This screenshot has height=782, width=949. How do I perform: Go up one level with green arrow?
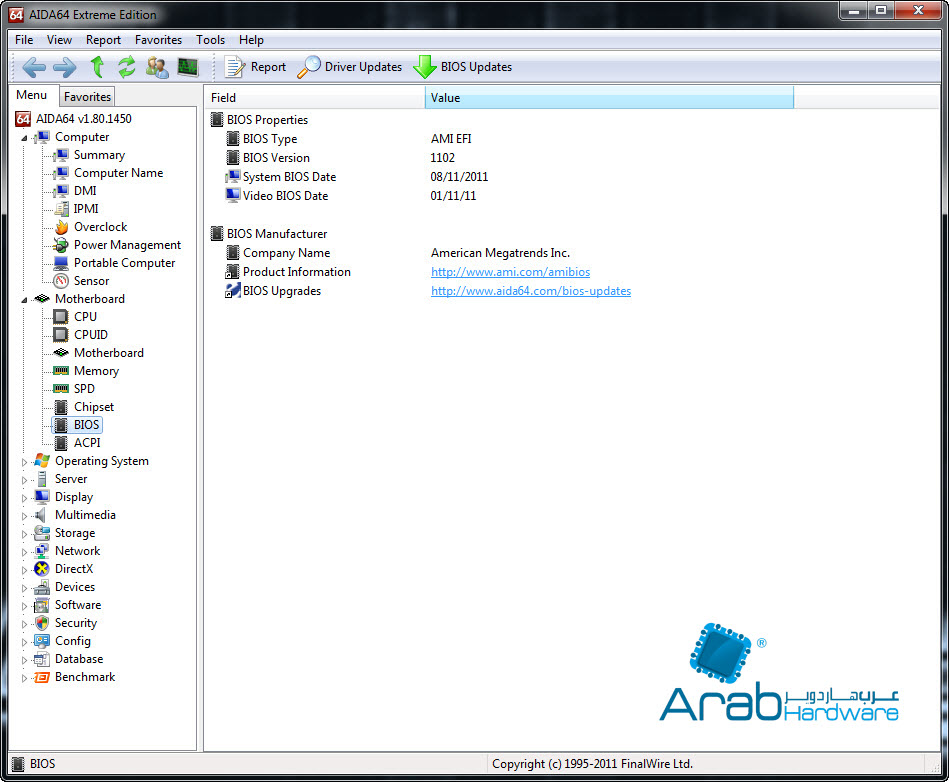pos(97,67)
